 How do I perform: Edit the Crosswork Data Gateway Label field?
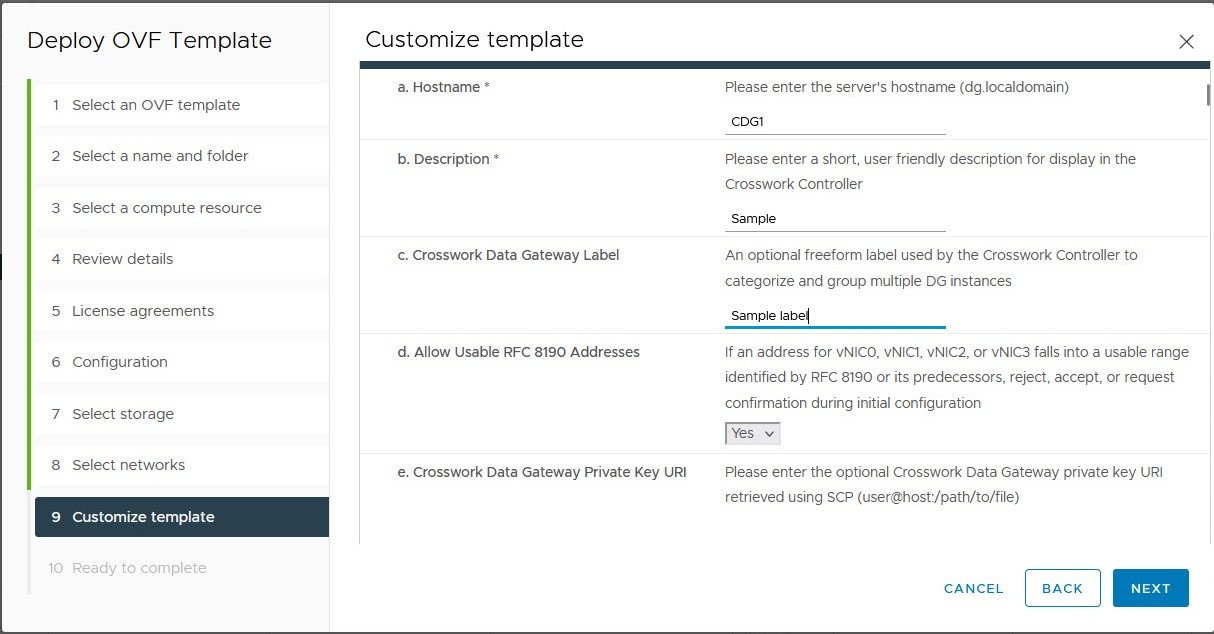coord(835,315)
